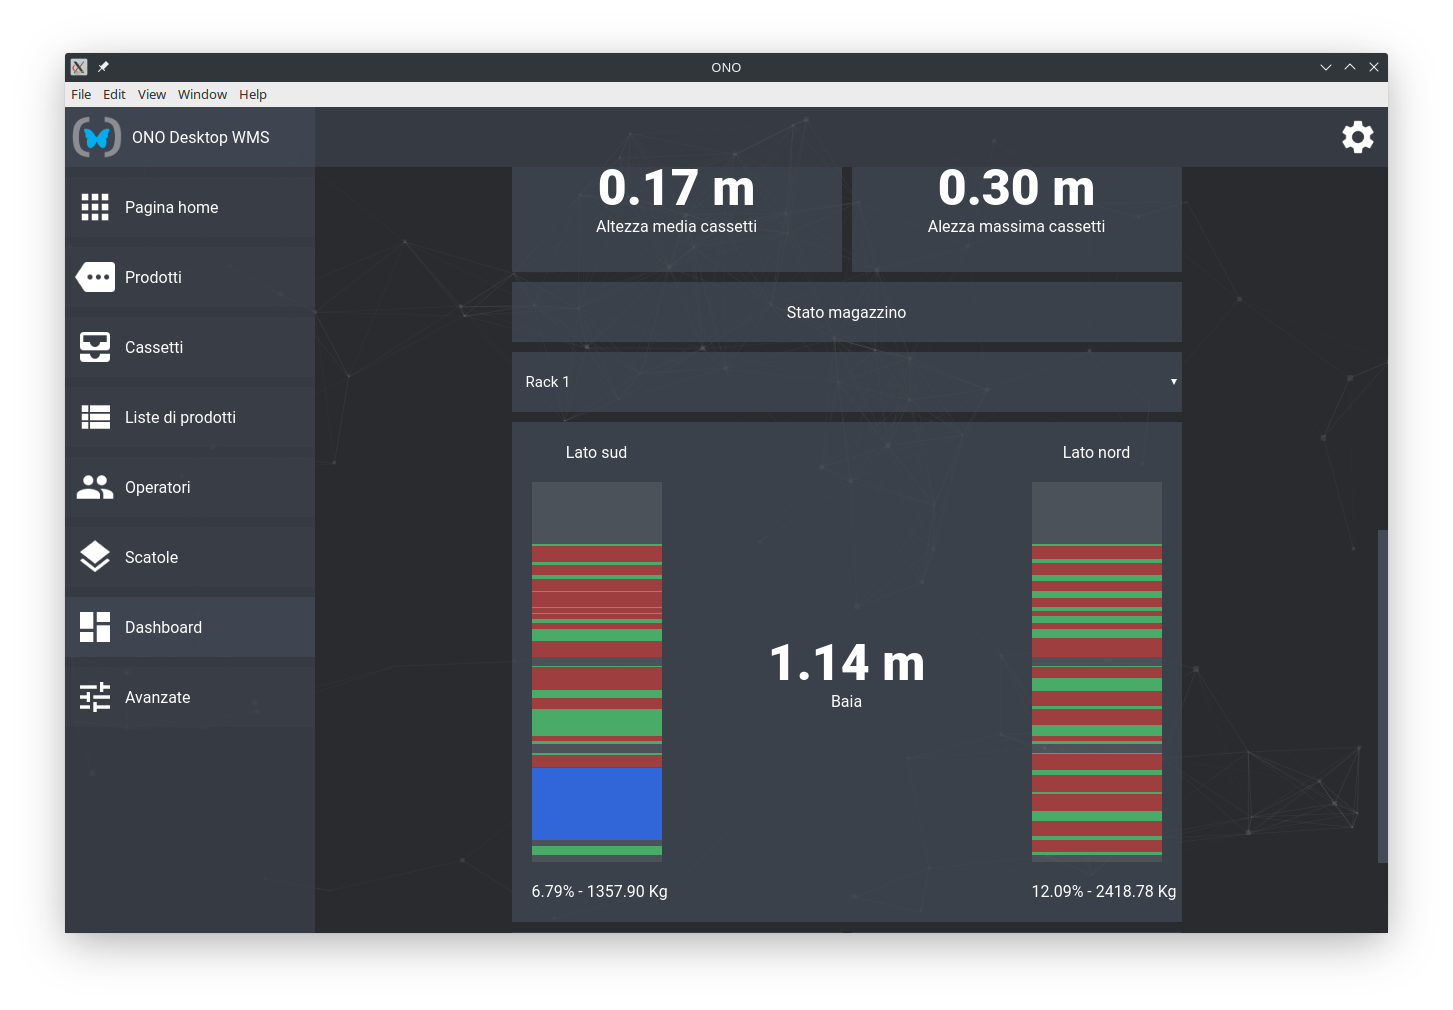Click the Pagina home grid icon
The image size is (1453, 1010).
pos(95,207)
